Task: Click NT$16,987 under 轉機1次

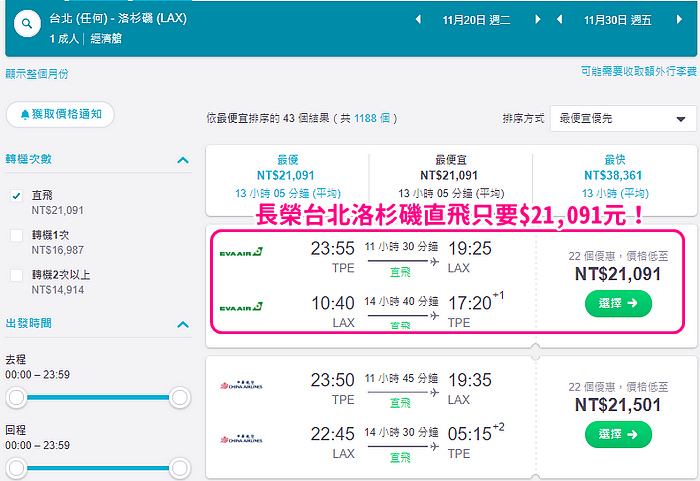Action: pyautogui.click(x=58, y=250)
